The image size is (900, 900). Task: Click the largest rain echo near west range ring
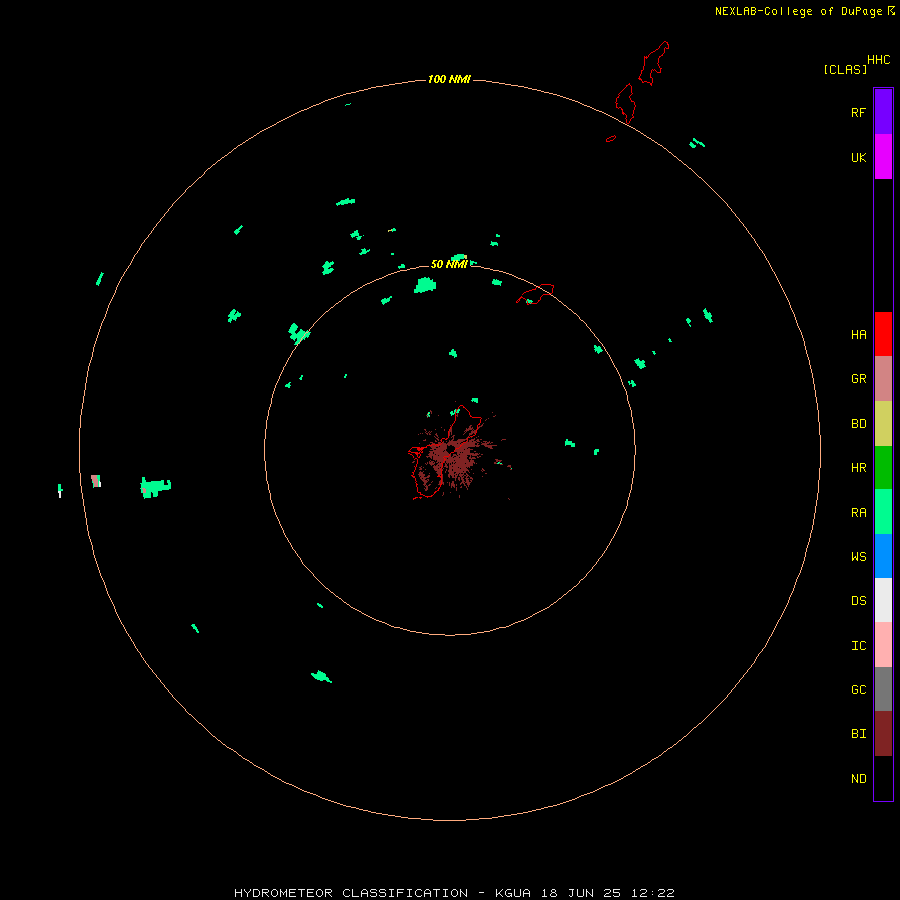pos(155,487)
